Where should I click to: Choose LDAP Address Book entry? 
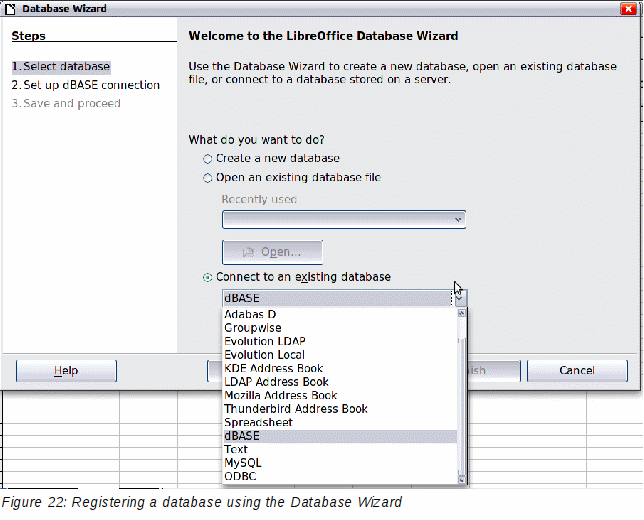coord(340,382)
